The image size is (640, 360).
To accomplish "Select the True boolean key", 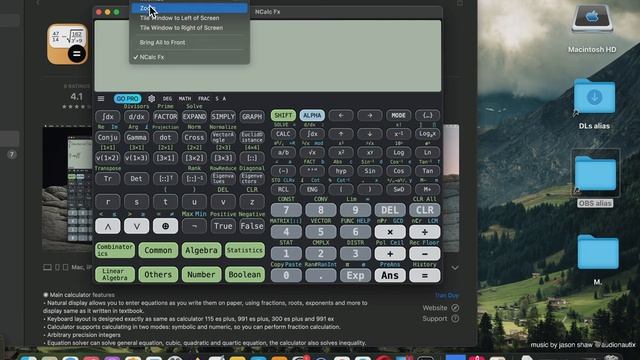I will tap(223, 226).
